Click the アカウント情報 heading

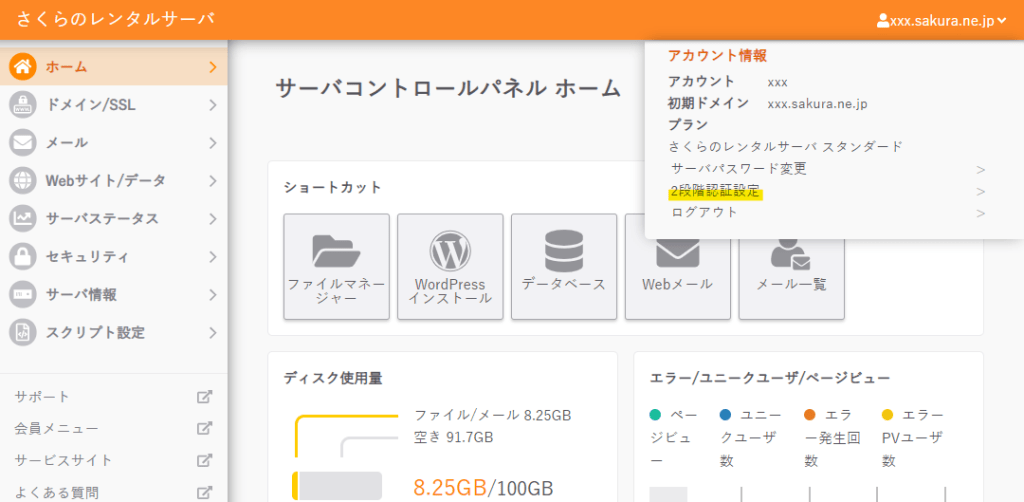click(717, 55)
